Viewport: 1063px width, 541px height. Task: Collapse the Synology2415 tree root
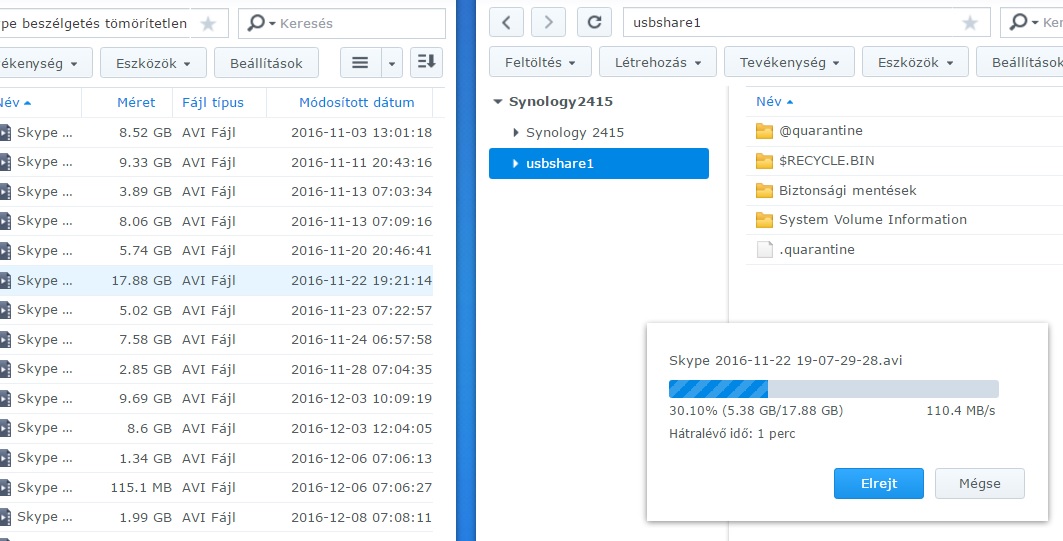tap(498, 102)
